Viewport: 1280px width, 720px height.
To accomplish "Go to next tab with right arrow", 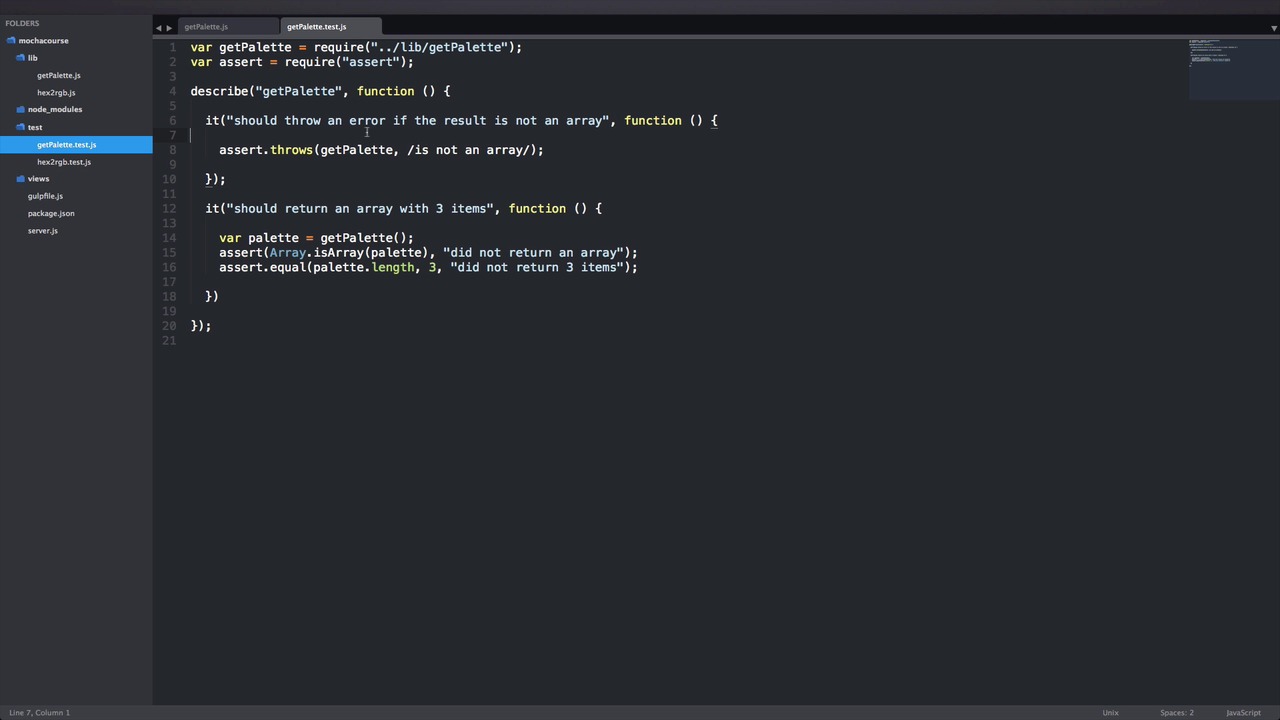I will point(169,28).
